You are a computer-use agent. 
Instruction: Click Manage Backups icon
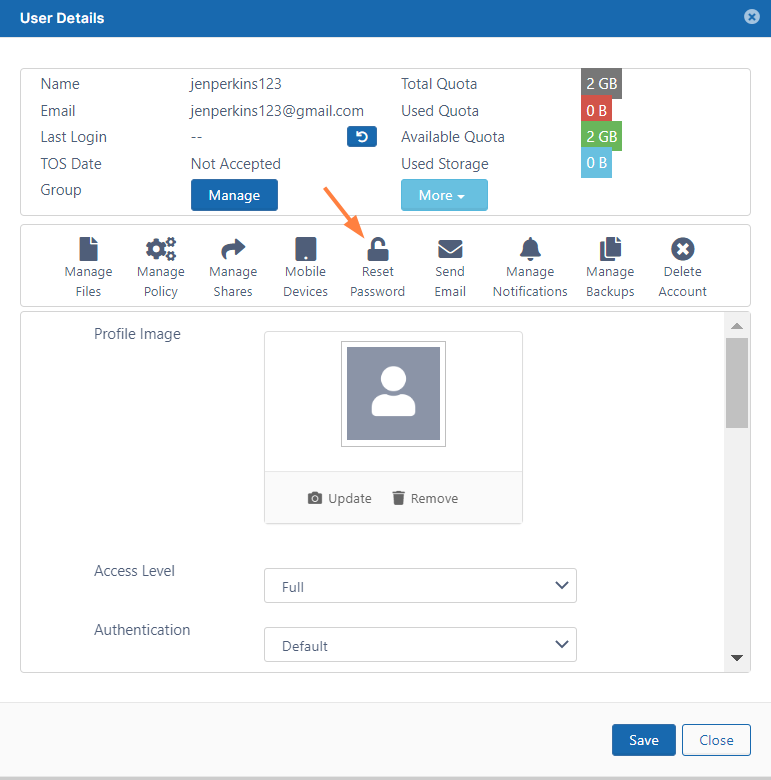[x=610, y=249]
